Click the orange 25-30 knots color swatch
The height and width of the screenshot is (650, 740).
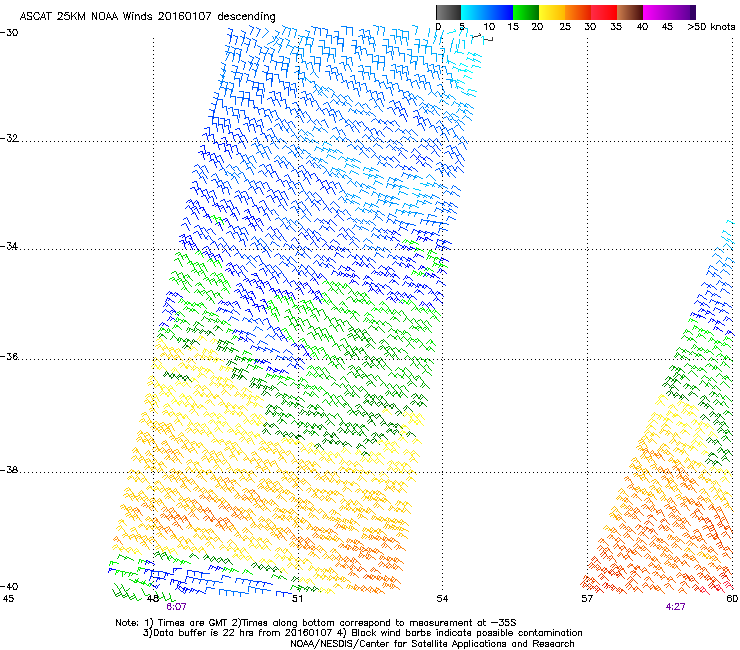578,12
